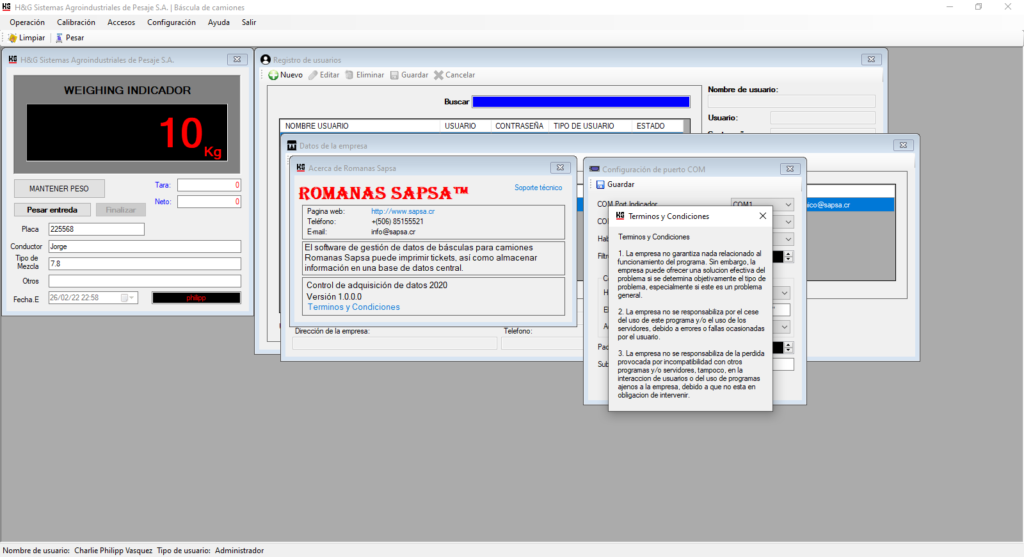Click the Acerca de Romanas Sapsa title icon
Screen dimensions: 1024x557
point(300,168)
